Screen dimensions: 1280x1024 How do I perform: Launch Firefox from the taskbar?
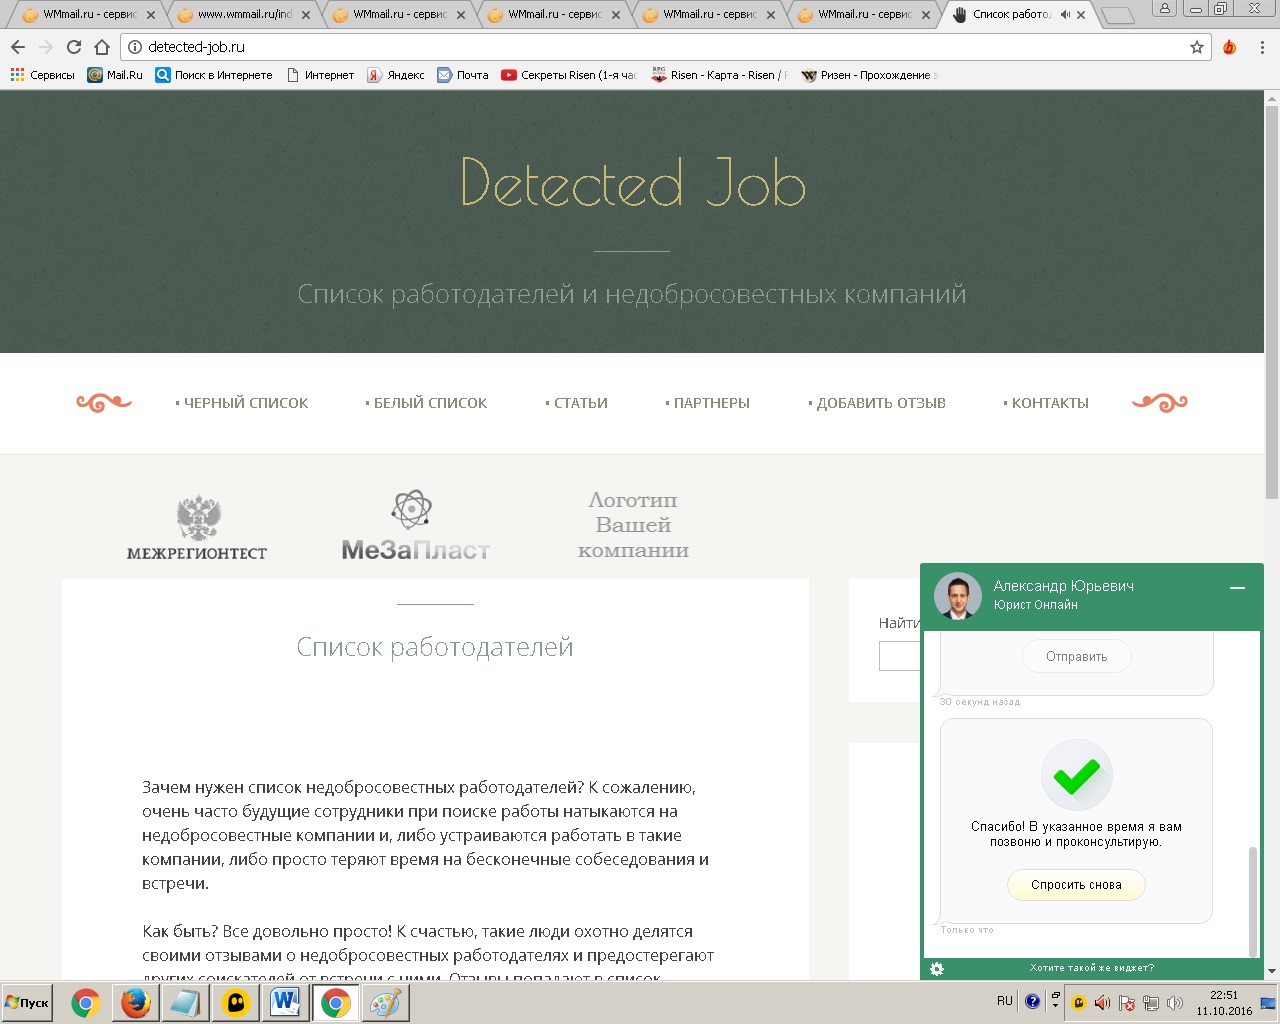coord(135,1003)
